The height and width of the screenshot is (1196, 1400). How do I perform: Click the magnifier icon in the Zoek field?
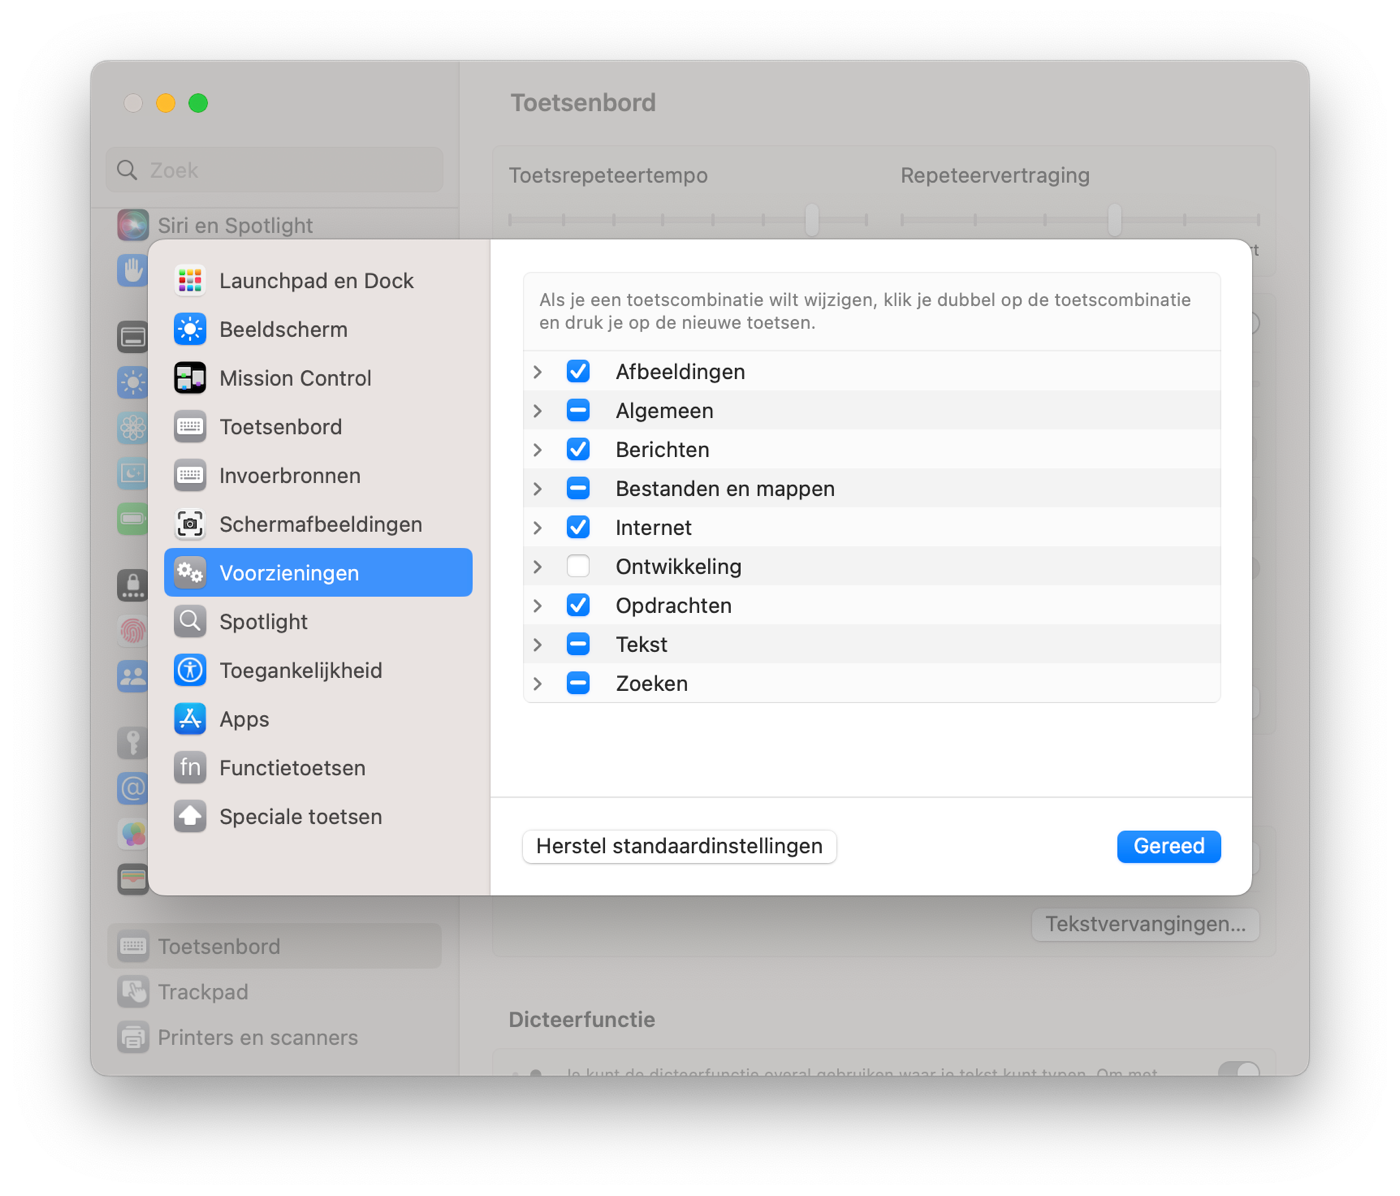click(127, 170)
